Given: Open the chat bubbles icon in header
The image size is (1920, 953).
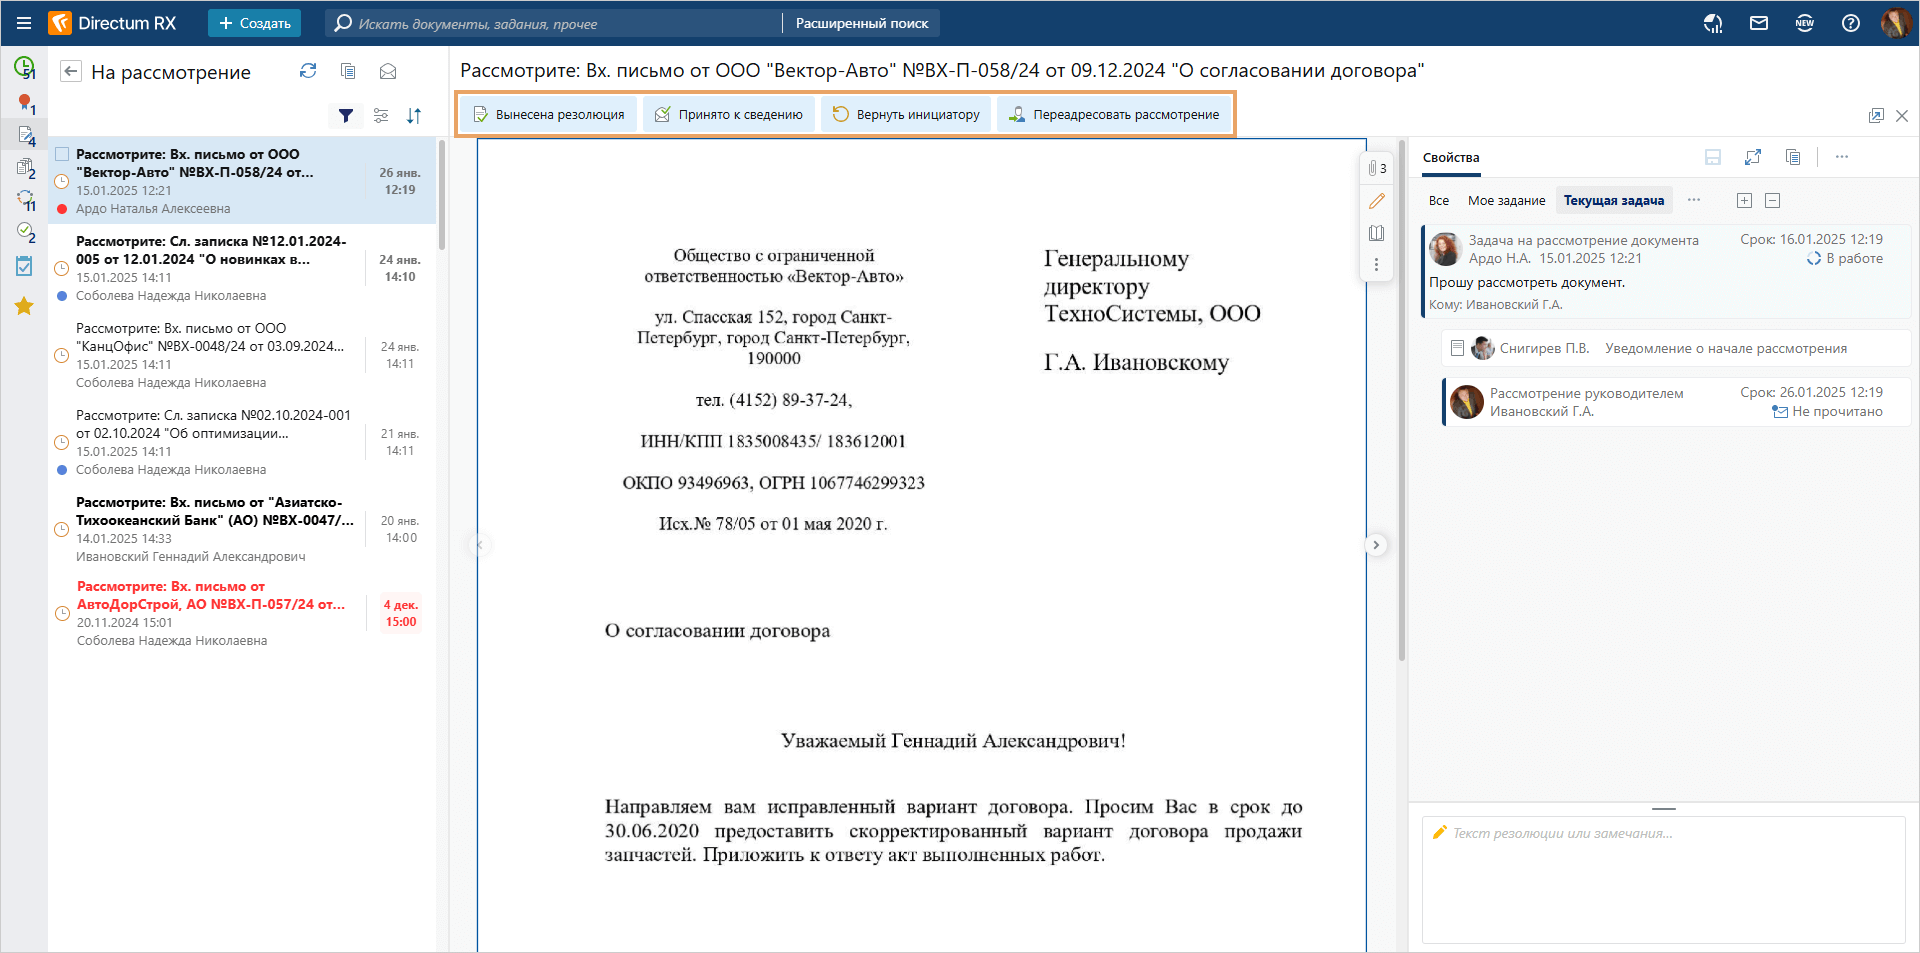Looking at the screenshot, I should click(x=1713, y=23).
